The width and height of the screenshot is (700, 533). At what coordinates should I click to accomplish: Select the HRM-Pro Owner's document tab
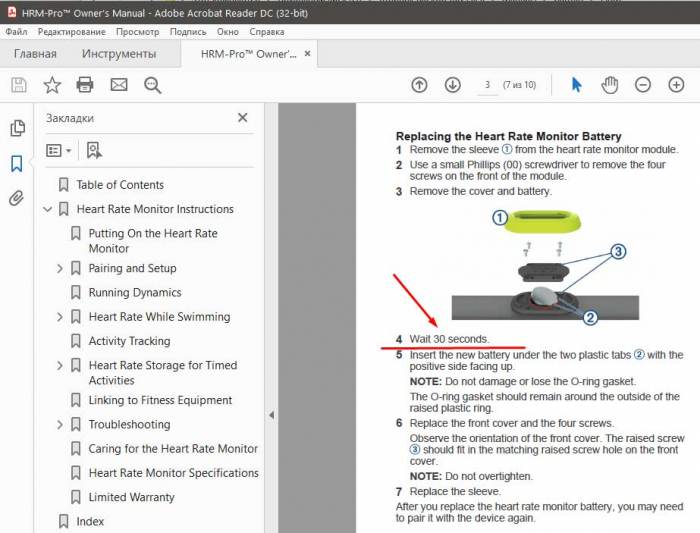pos(248,54)
